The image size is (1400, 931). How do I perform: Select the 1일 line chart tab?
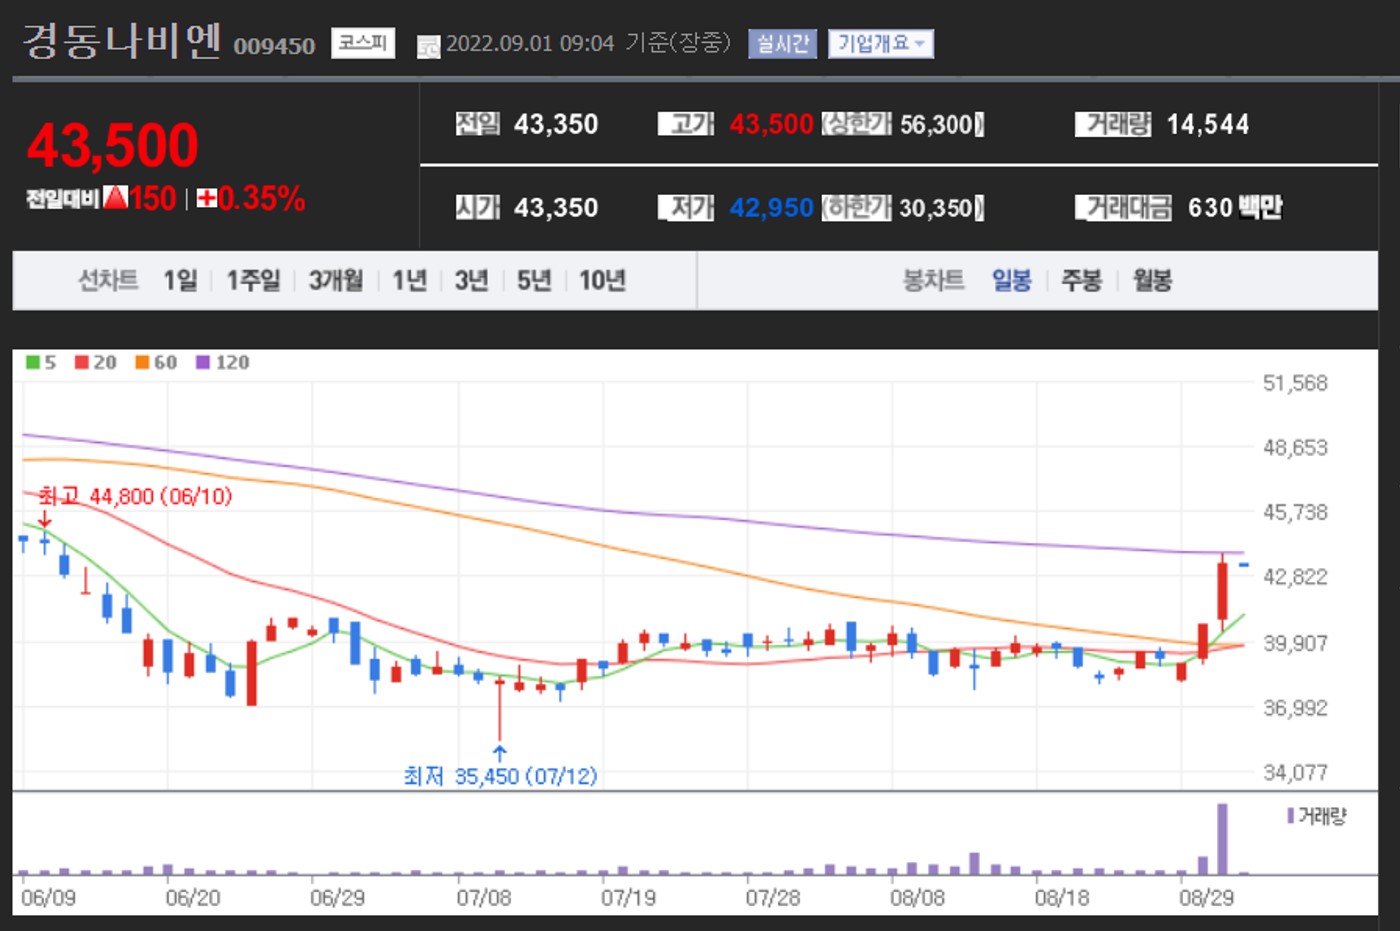(181, 281)
